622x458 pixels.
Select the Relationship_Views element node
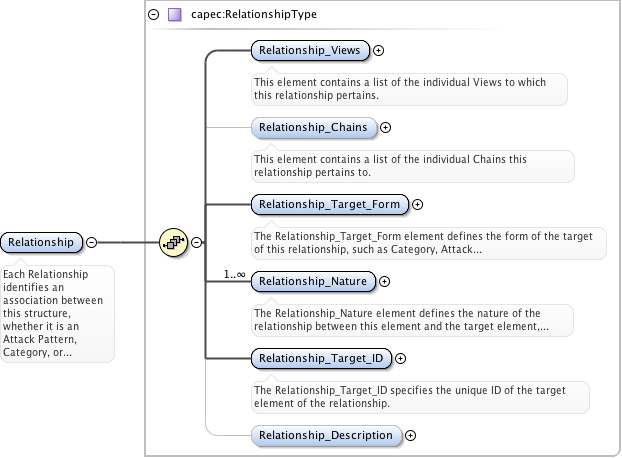311,49
